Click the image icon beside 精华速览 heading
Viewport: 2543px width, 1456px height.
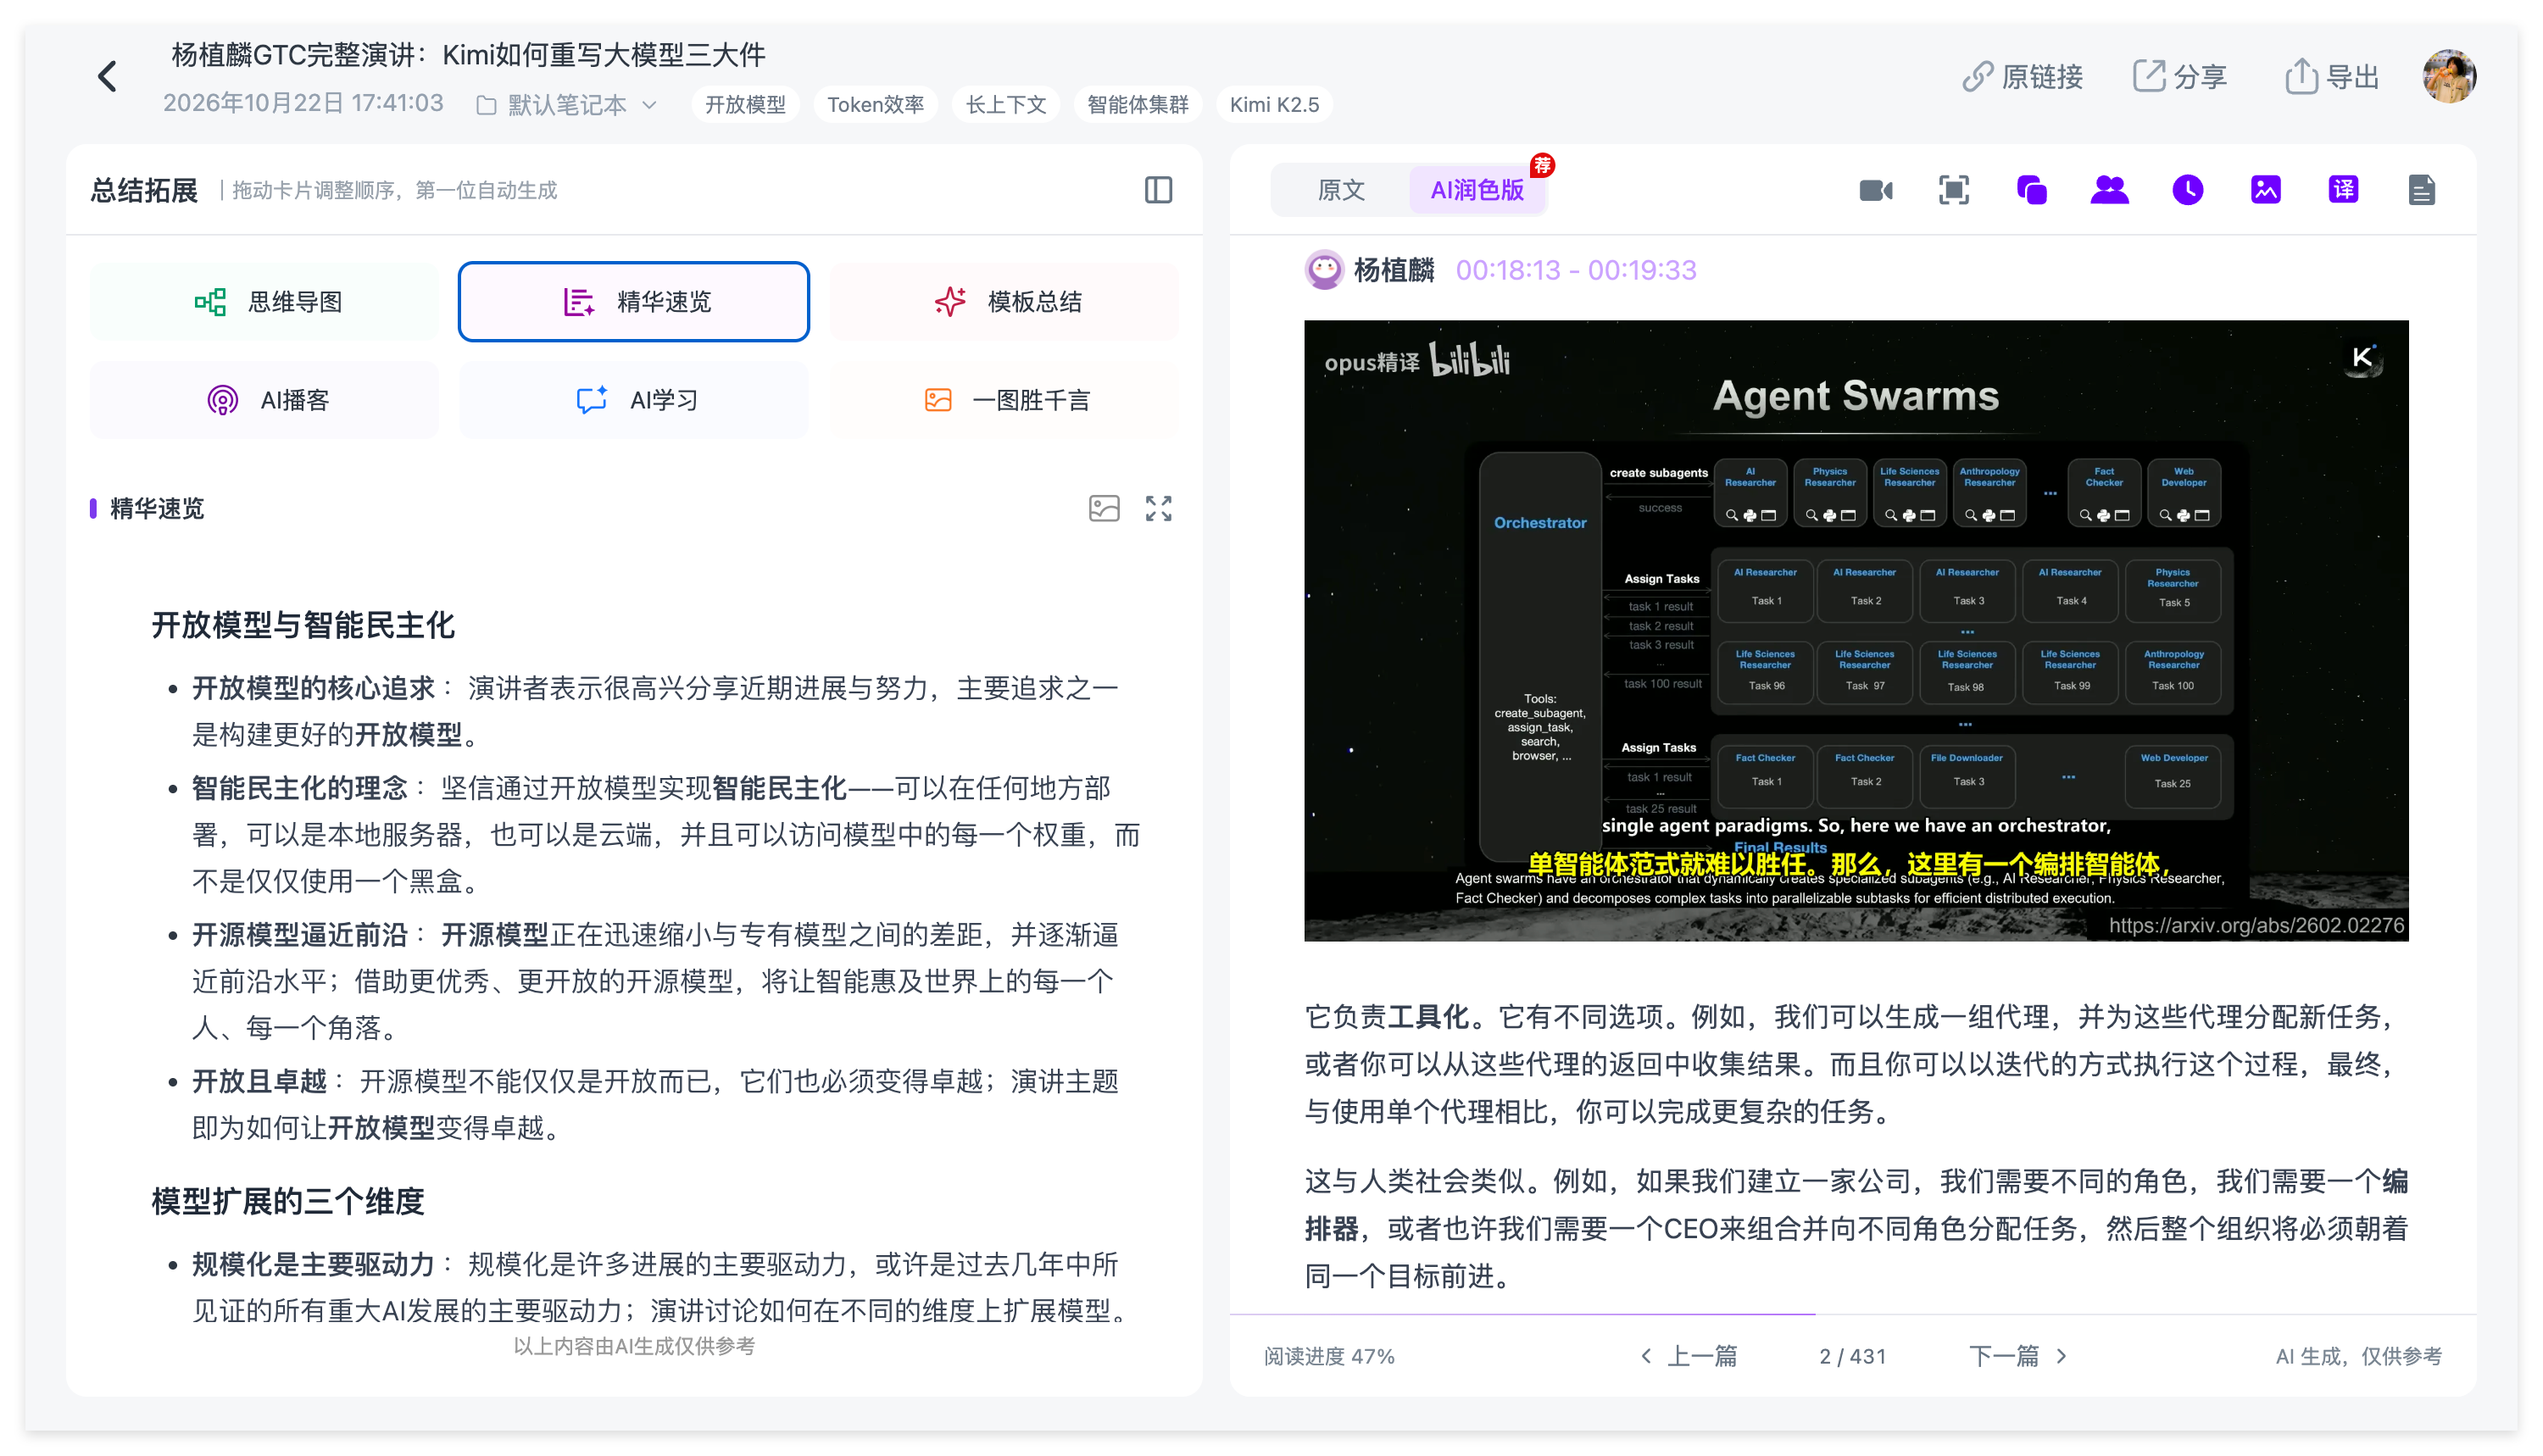[x=1104, y=508]
